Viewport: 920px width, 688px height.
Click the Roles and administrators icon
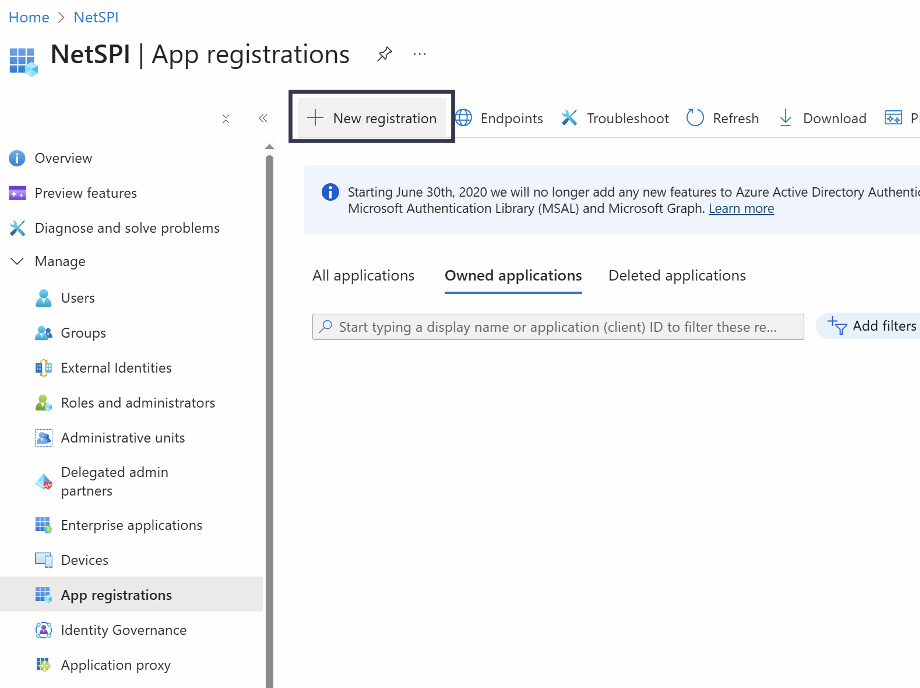point(43,403)
